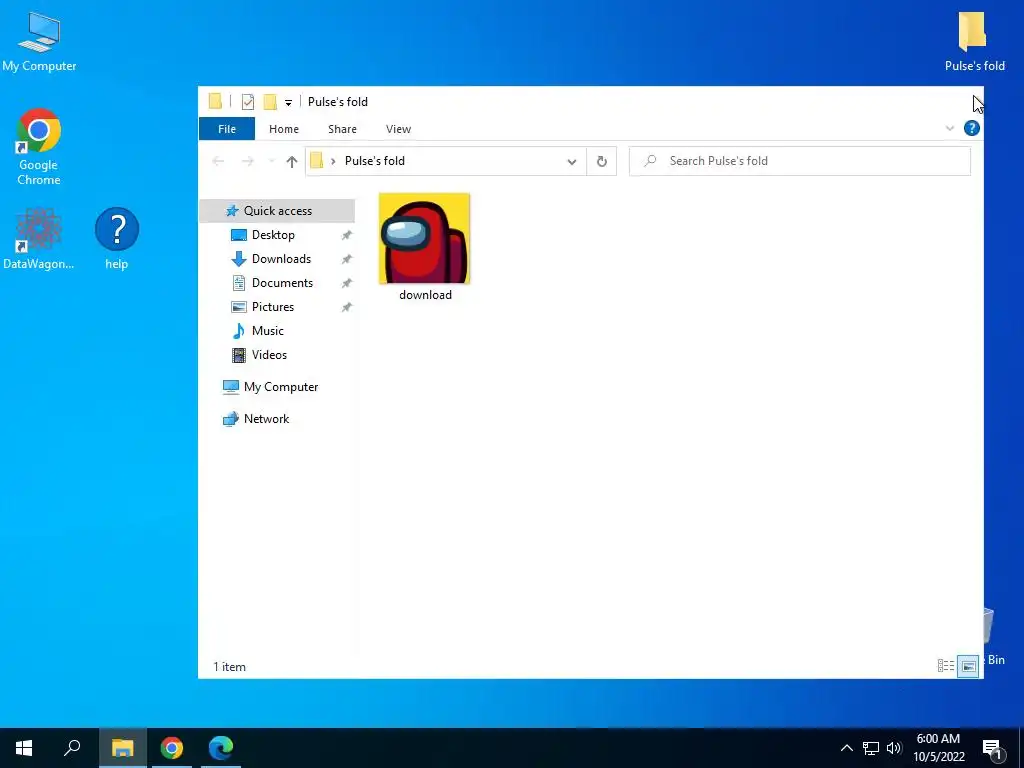Select Network in the navigation pane
This screenshot has height=768, width=1024.
click(266, 419)
